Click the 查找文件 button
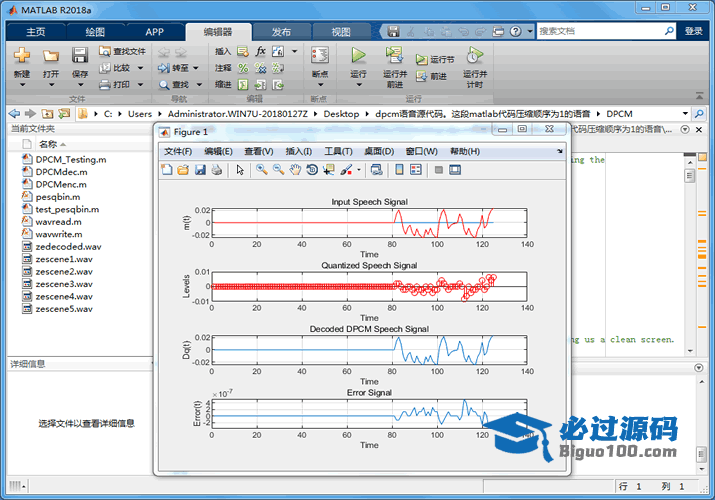This screenshot has height=500, width=715. (x=123, y=51)
